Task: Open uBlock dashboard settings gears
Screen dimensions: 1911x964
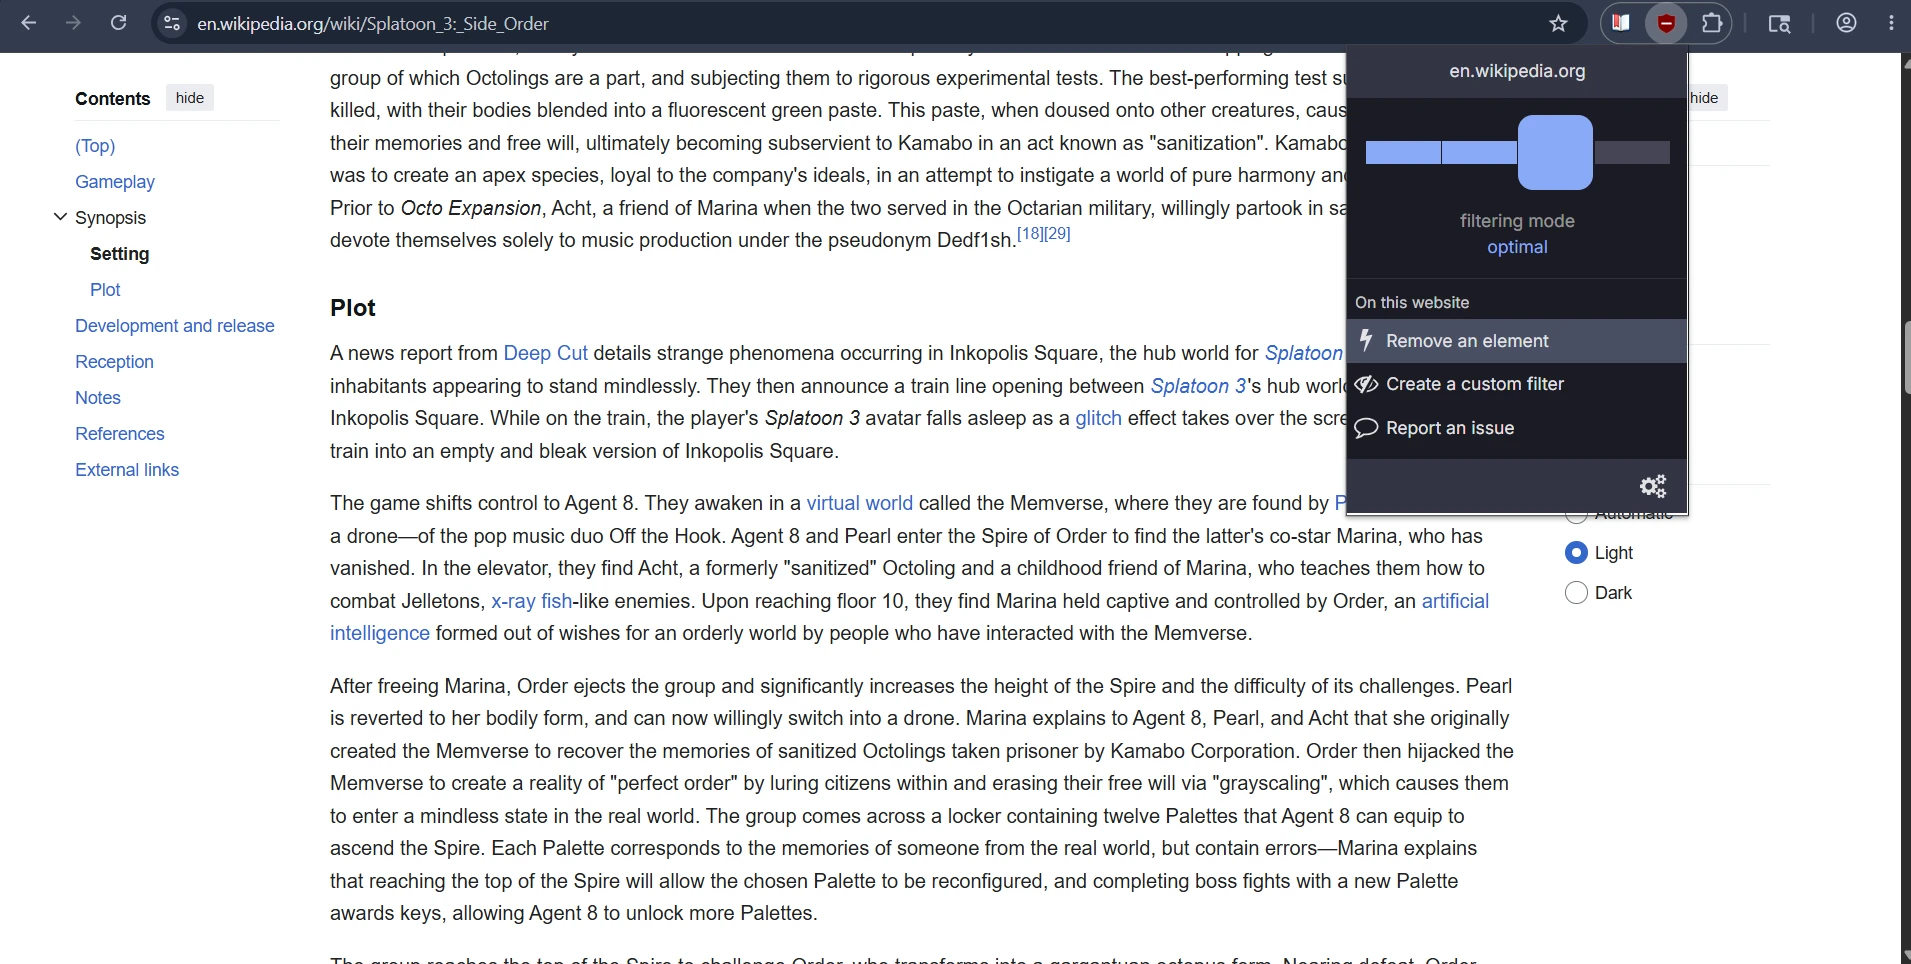Action: (x=1653, y=486)
